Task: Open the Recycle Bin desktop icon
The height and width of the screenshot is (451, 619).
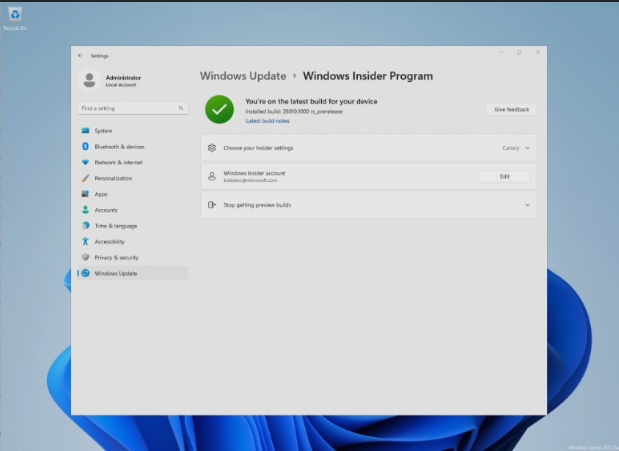Action: coord(15,18)
